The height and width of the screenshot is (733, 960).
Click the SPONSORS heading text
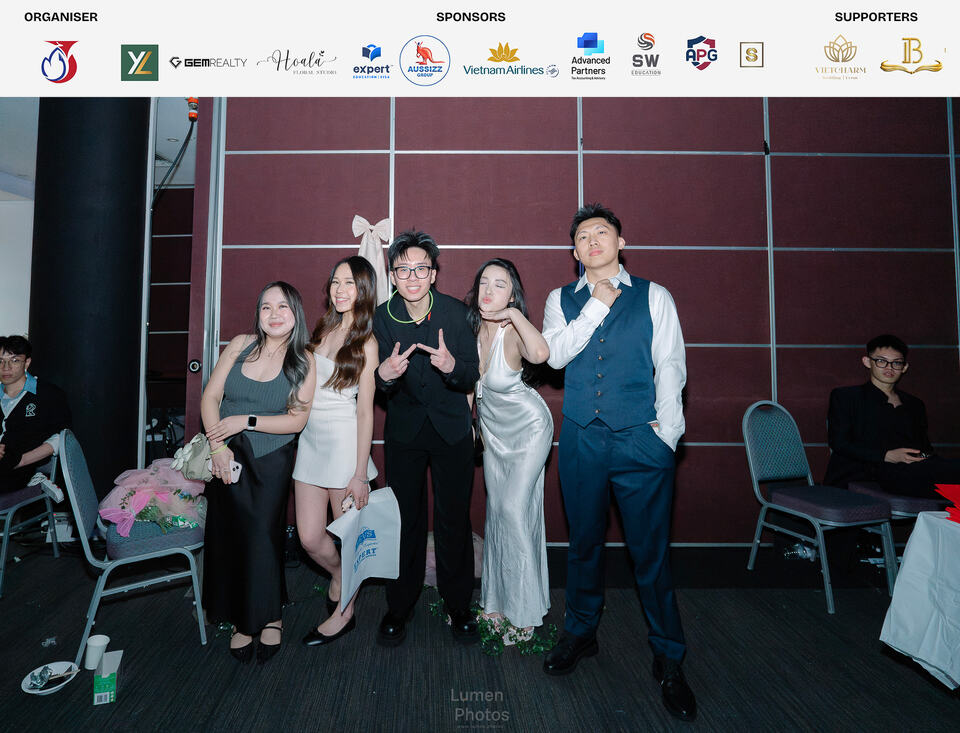point(471,17)
